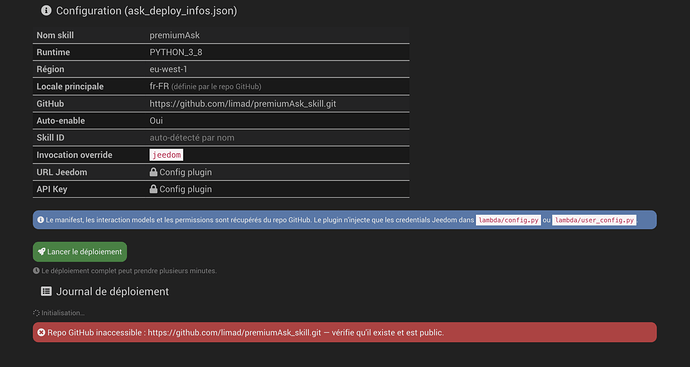Click the Locale principale row label

pyautogui.click(x=70, y=87)
